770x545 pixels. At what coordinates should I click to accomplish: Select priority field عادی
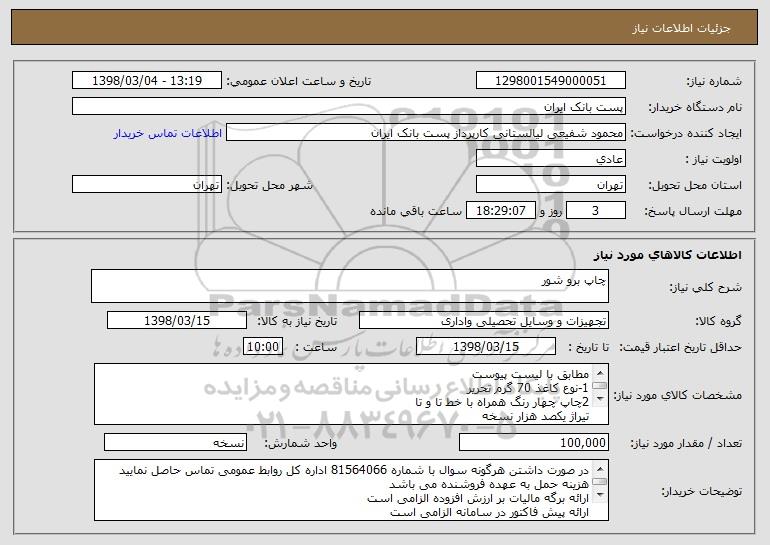click(550, 159)
